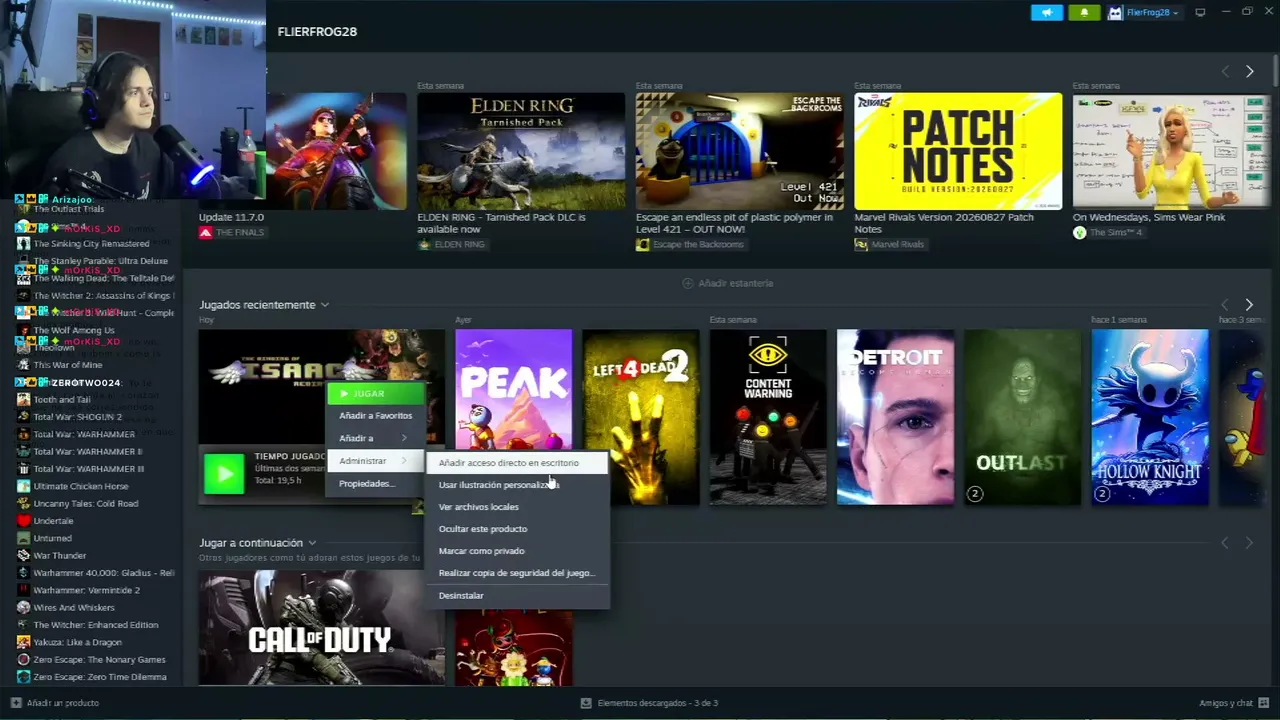1280x720 pixels.
Task: Select The Witcher: Enhanced Edition in list
Action: click(97, 625)
